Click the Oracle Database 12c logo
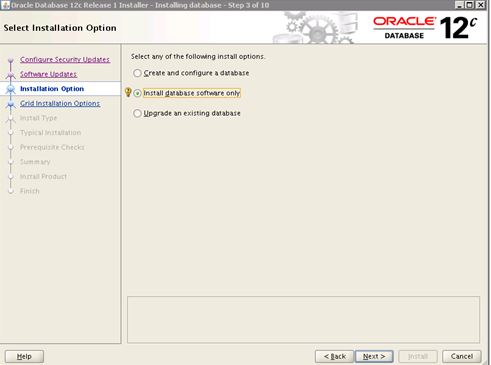Viewport: 491px width, 365px height. 425,28
